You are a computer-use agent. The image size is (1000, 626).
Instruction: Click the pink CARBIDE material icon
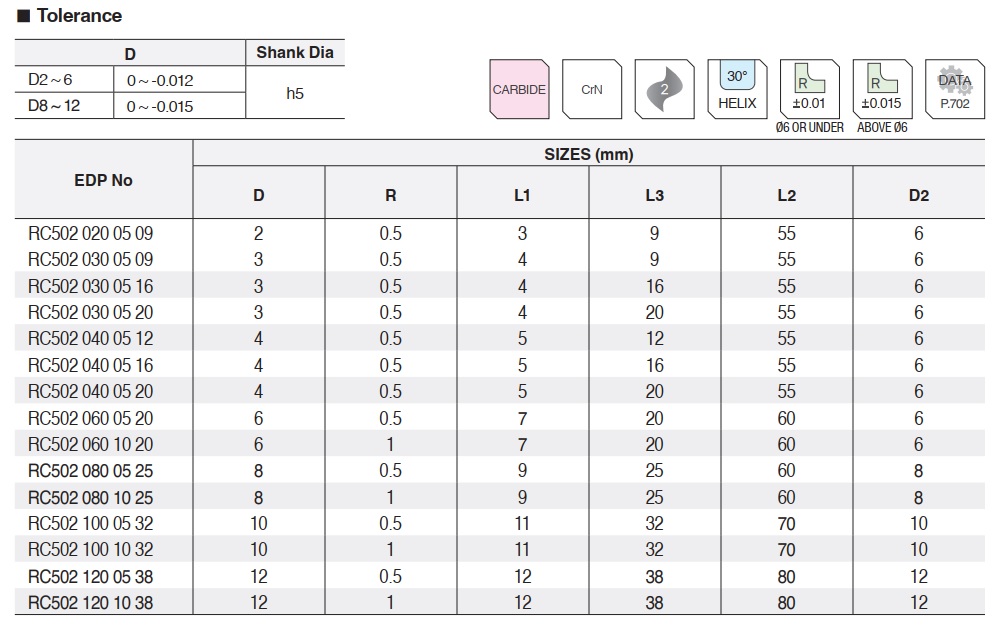(x=519, y=89)
